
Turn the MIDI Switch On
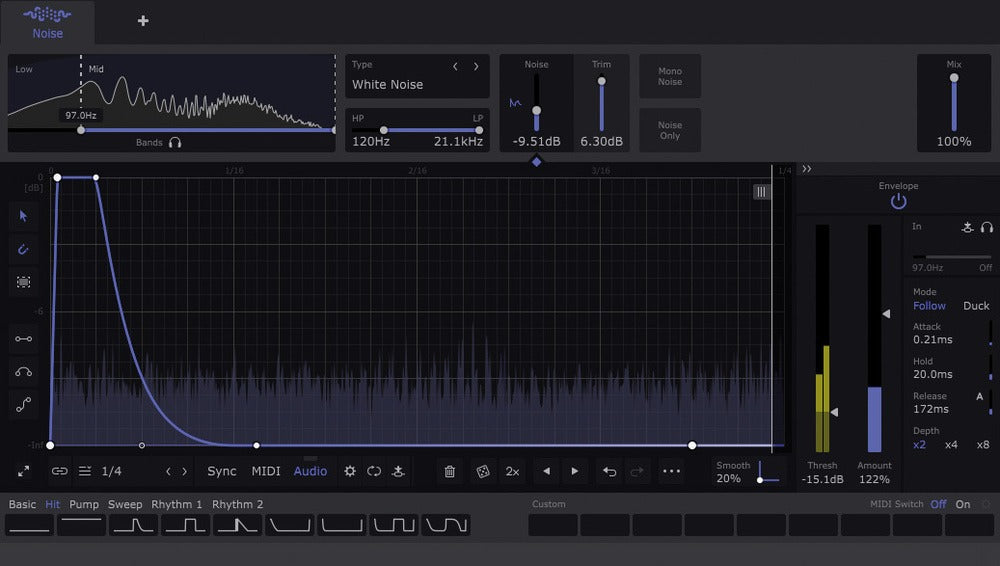pos(962,504)
